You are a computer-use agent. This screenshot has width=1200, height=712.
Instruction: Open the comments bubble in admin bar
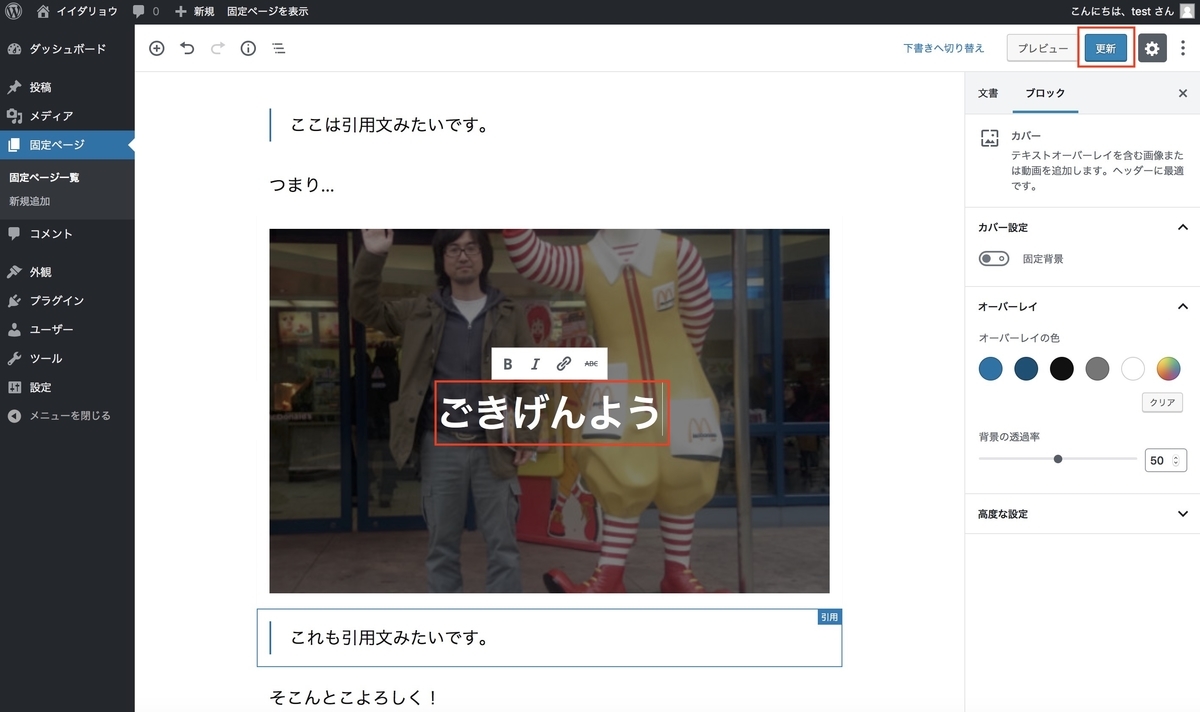coord(146,11)
